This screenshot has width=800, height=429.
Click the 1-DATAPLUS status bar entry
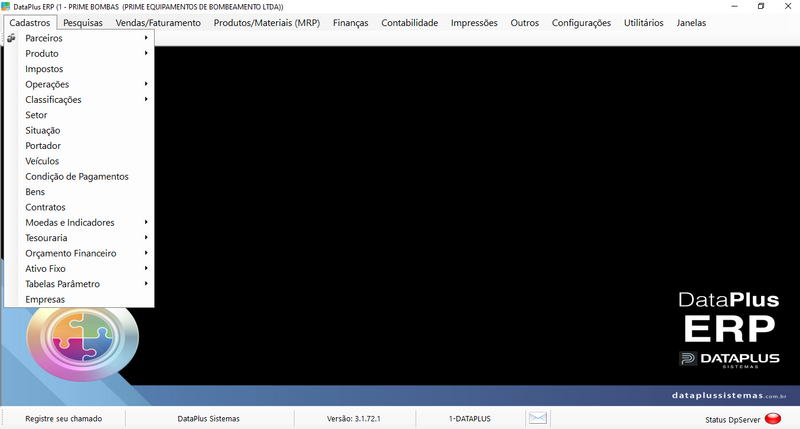point(470,419)
